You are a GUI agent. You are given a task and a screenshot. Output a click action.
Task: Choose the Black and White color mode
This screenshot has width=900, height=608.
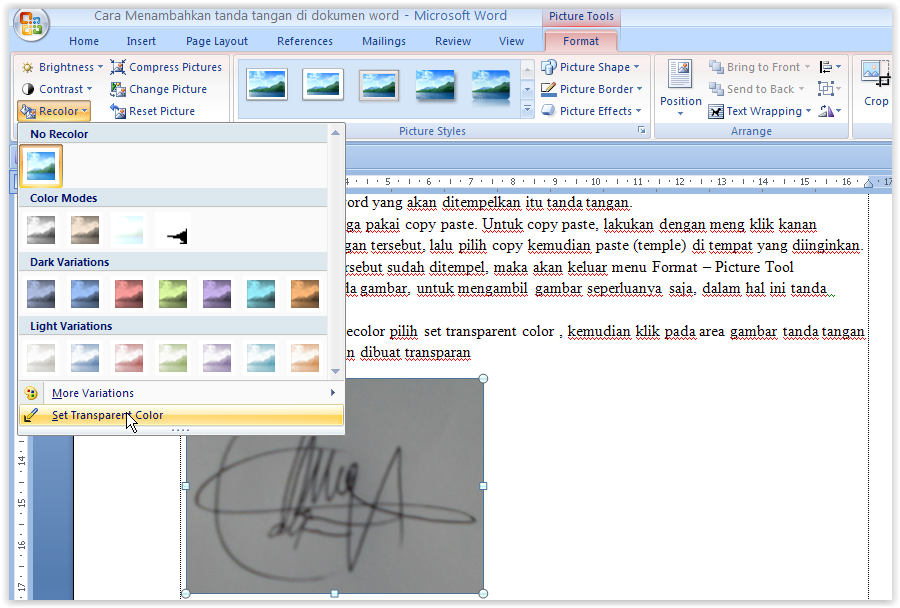click(173, 230)
